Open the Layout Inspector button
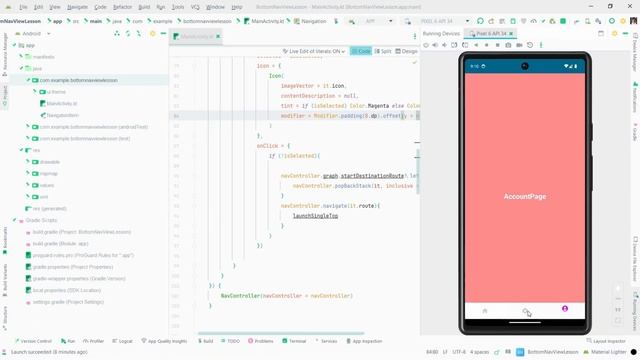 click(606, 341)
